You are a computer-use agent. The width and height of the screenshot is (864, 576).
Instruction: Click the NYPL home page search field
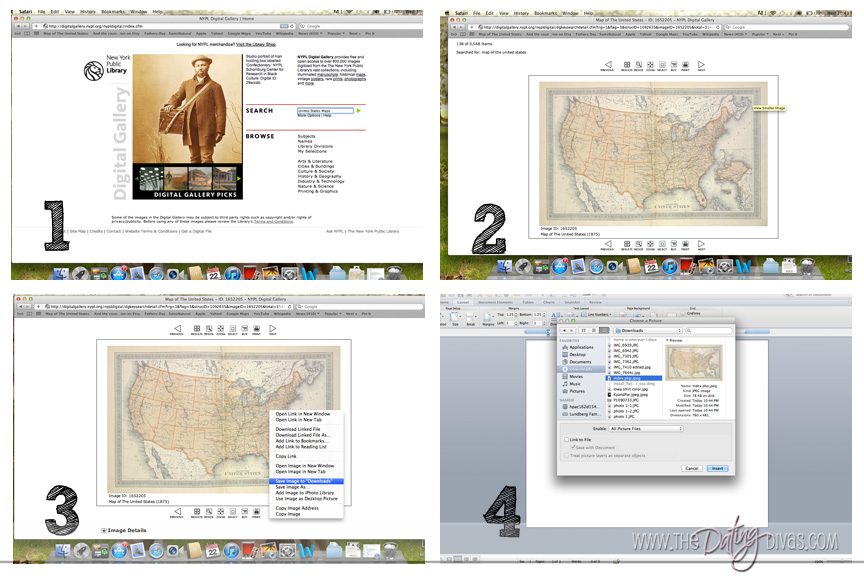click(x=326, y=111)
